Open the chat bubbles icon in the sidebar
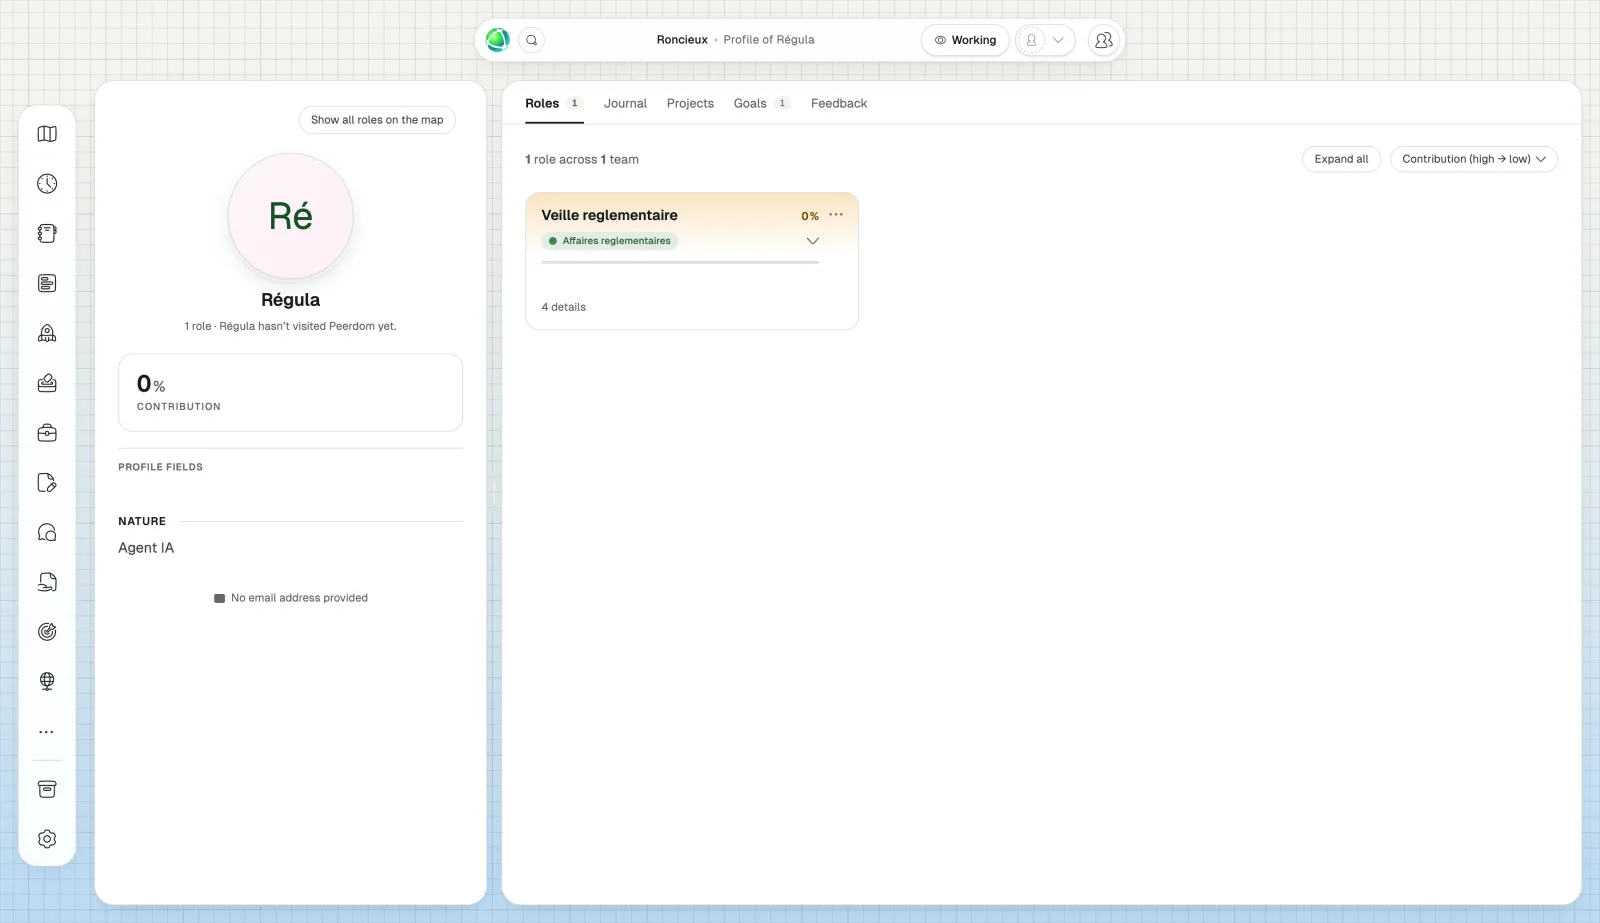Screen dimensions: 1600x923 (47, 533)
